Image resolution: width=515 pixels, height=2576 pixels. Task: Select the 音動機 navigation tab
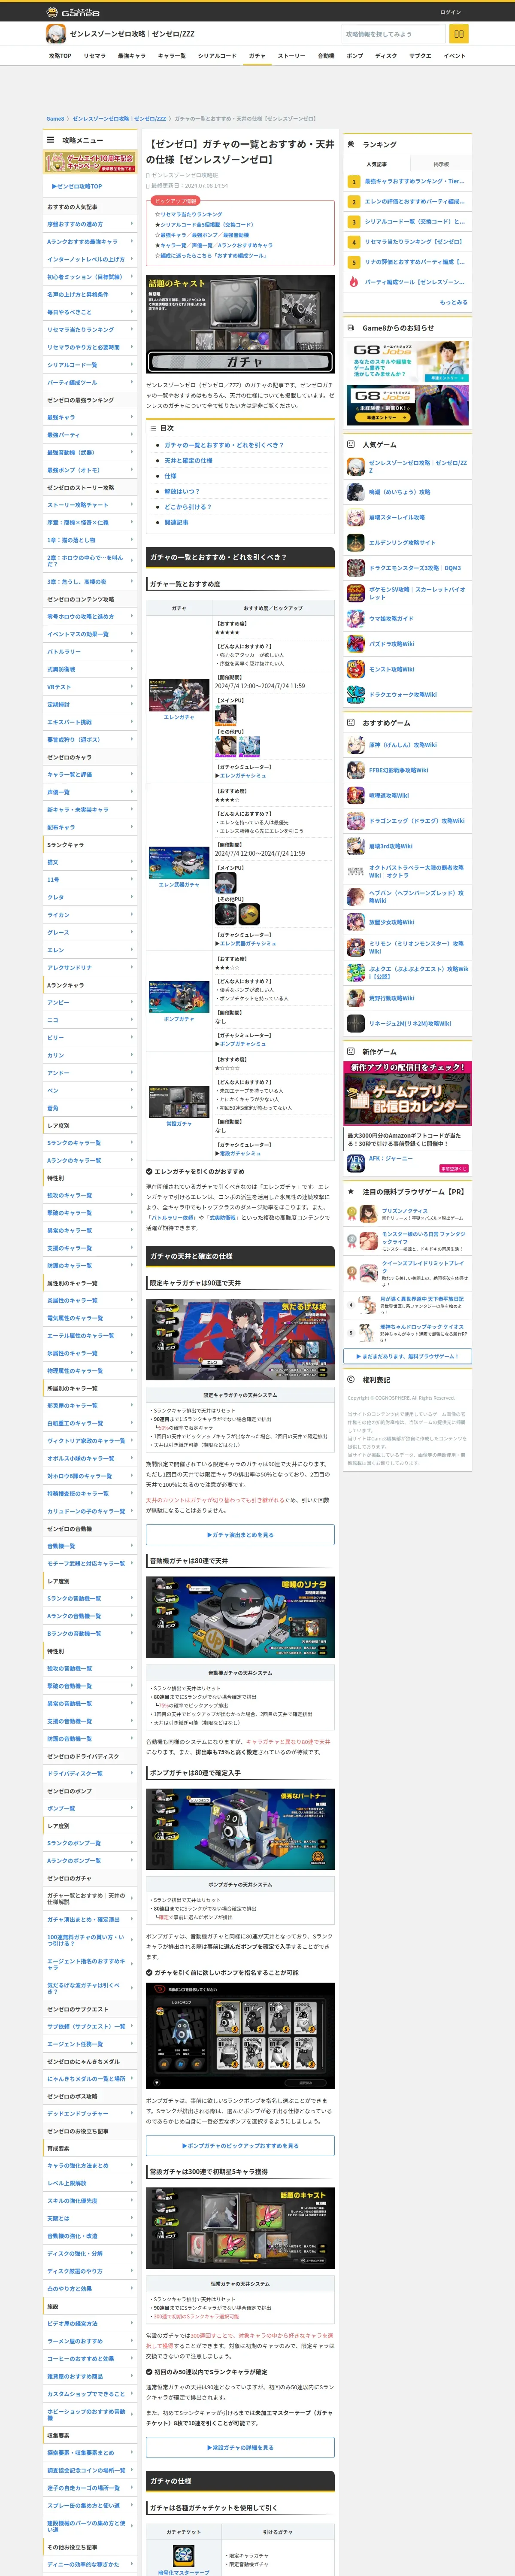point(326,56)
